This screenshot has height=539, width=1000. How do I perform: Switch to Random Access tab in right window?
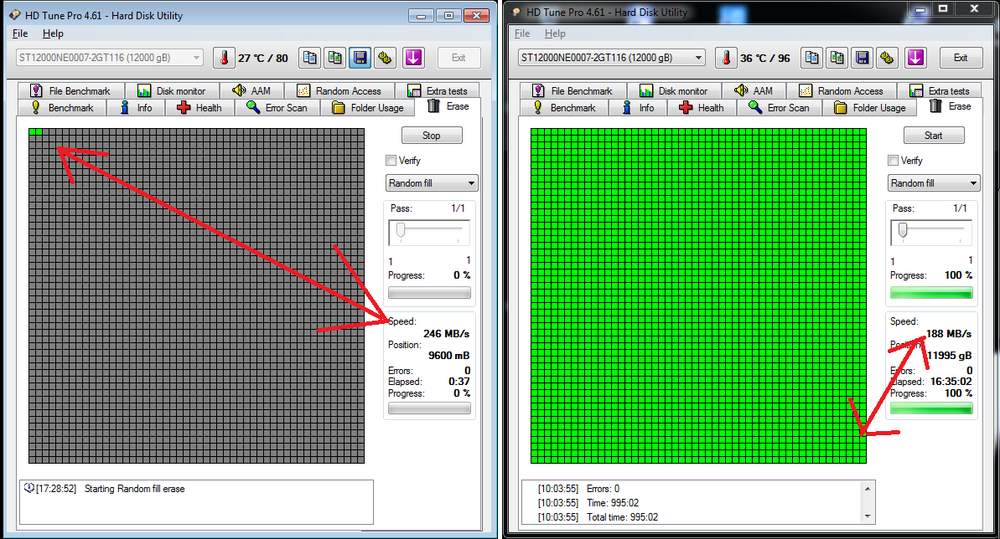click(x=842, y=91)
